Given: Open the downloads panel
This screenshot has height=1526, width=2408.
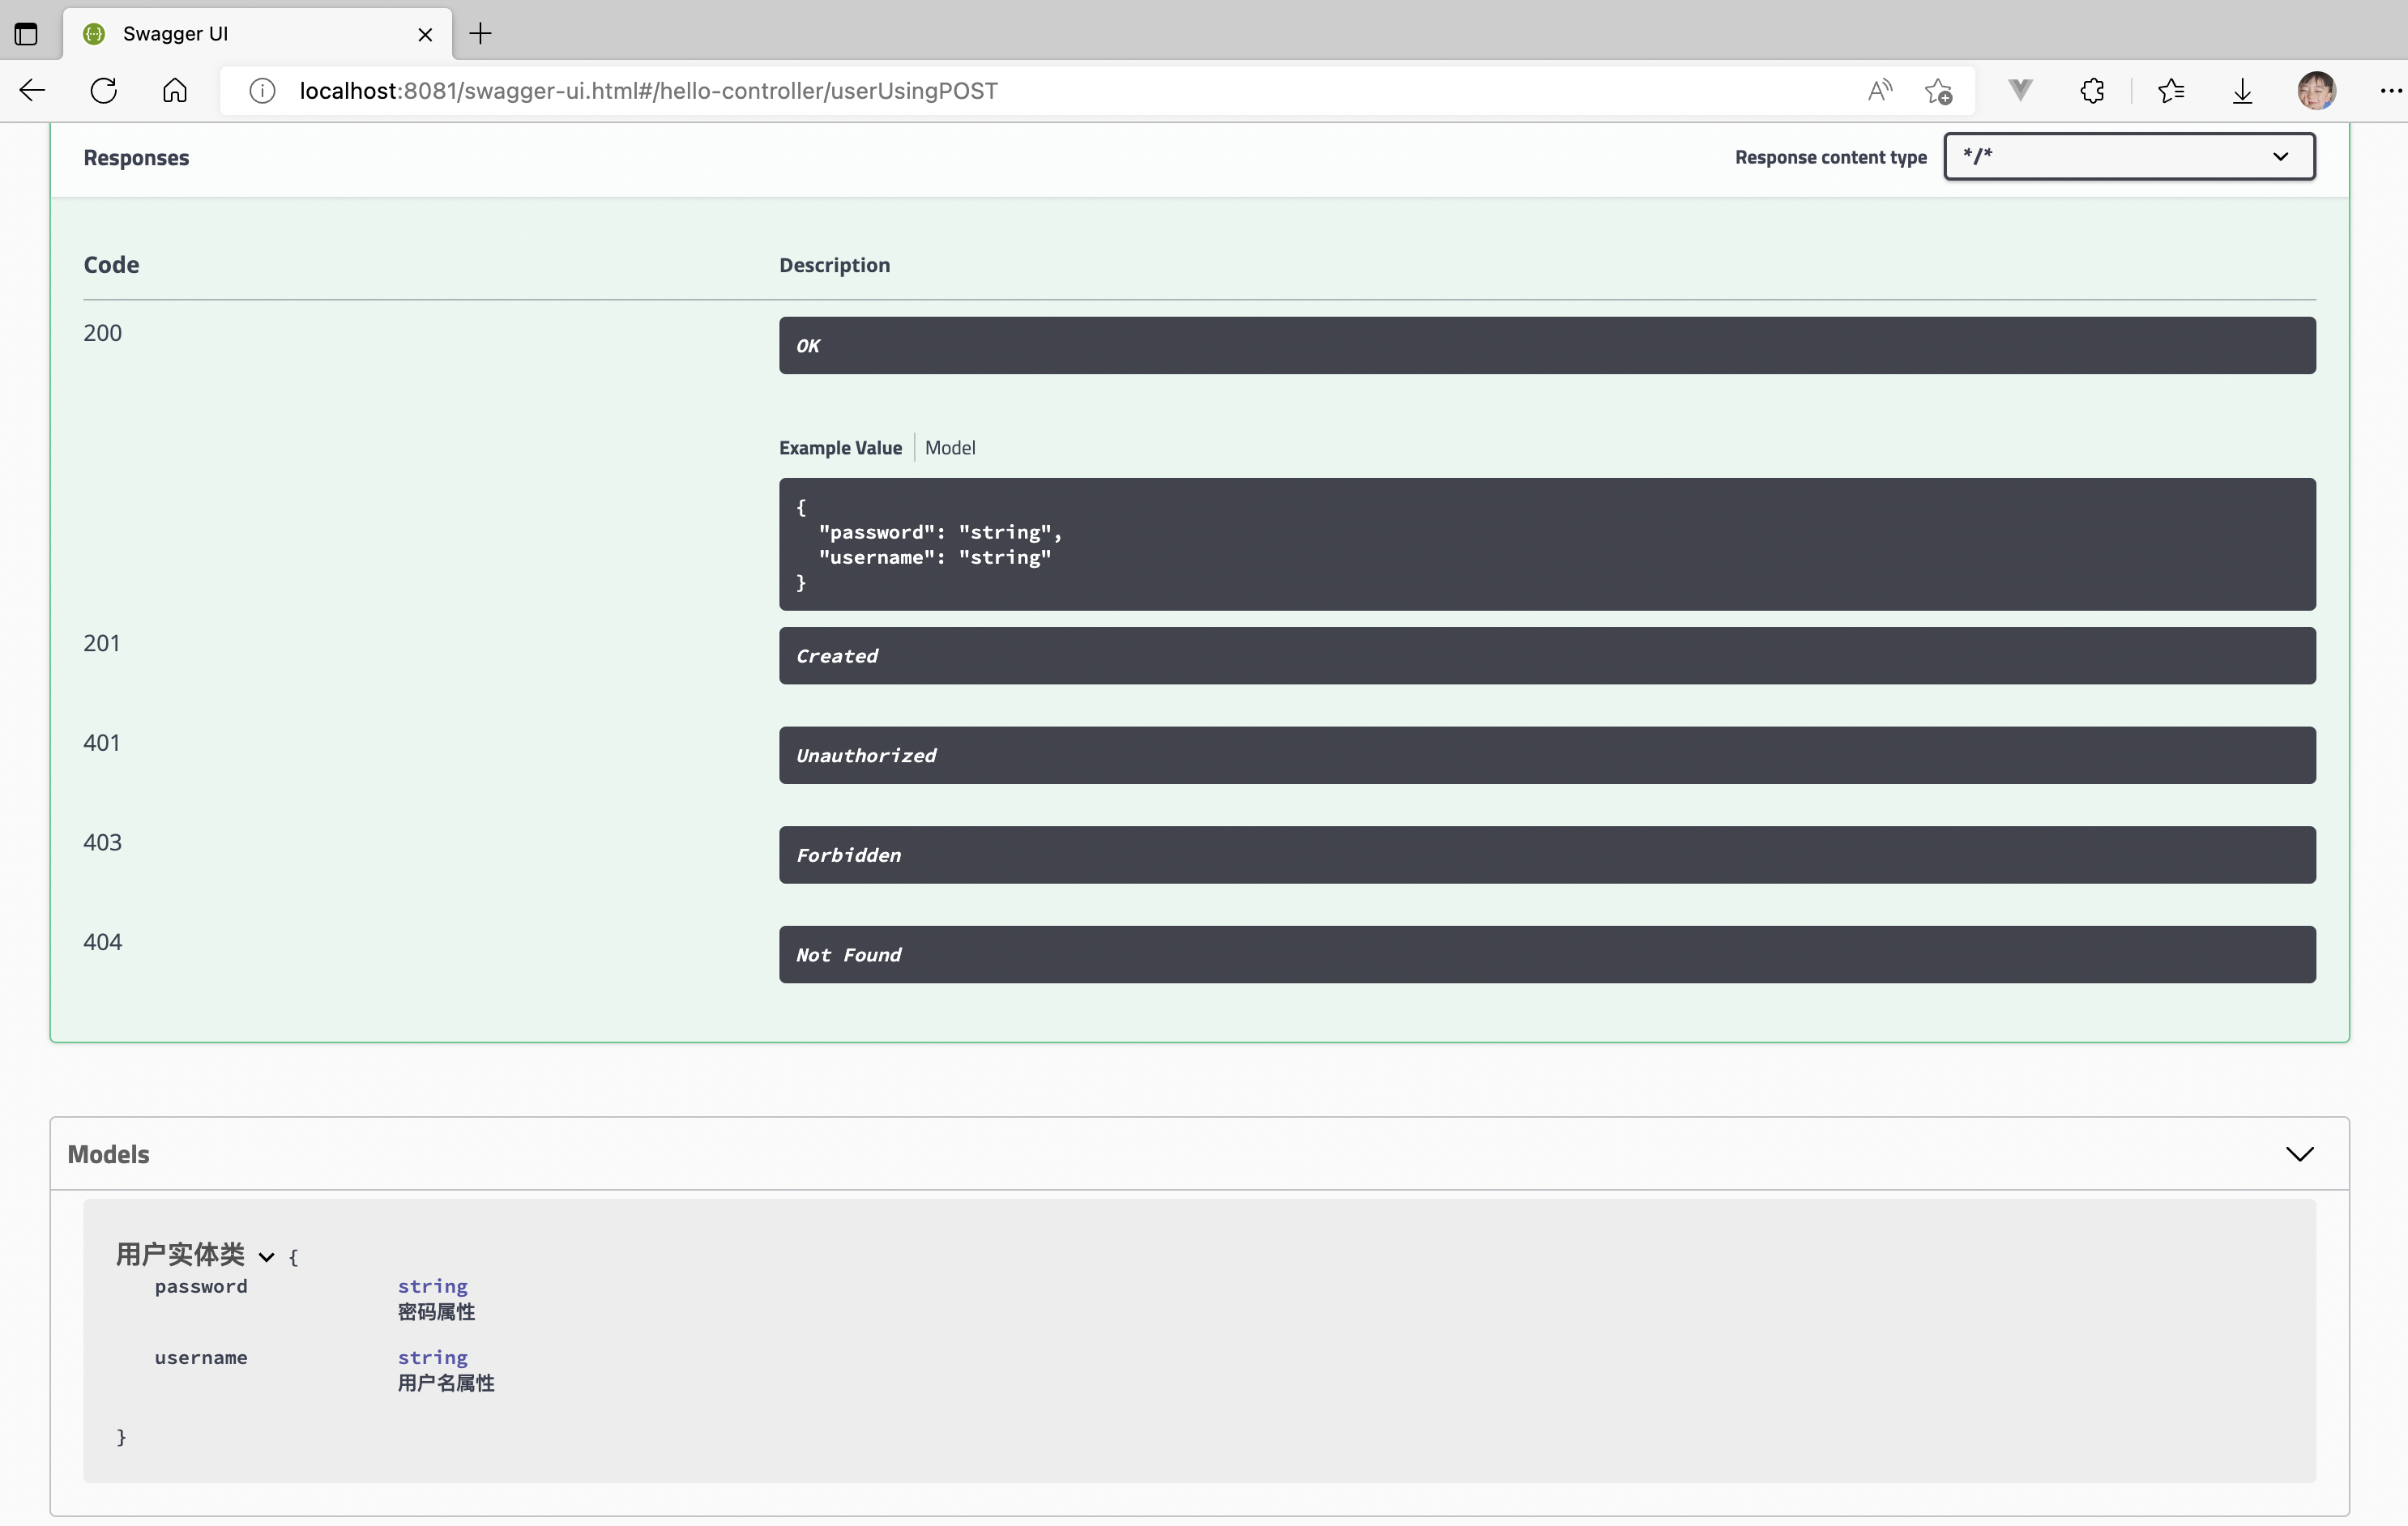Looking at the screenshot, I should coord(2242,91).
